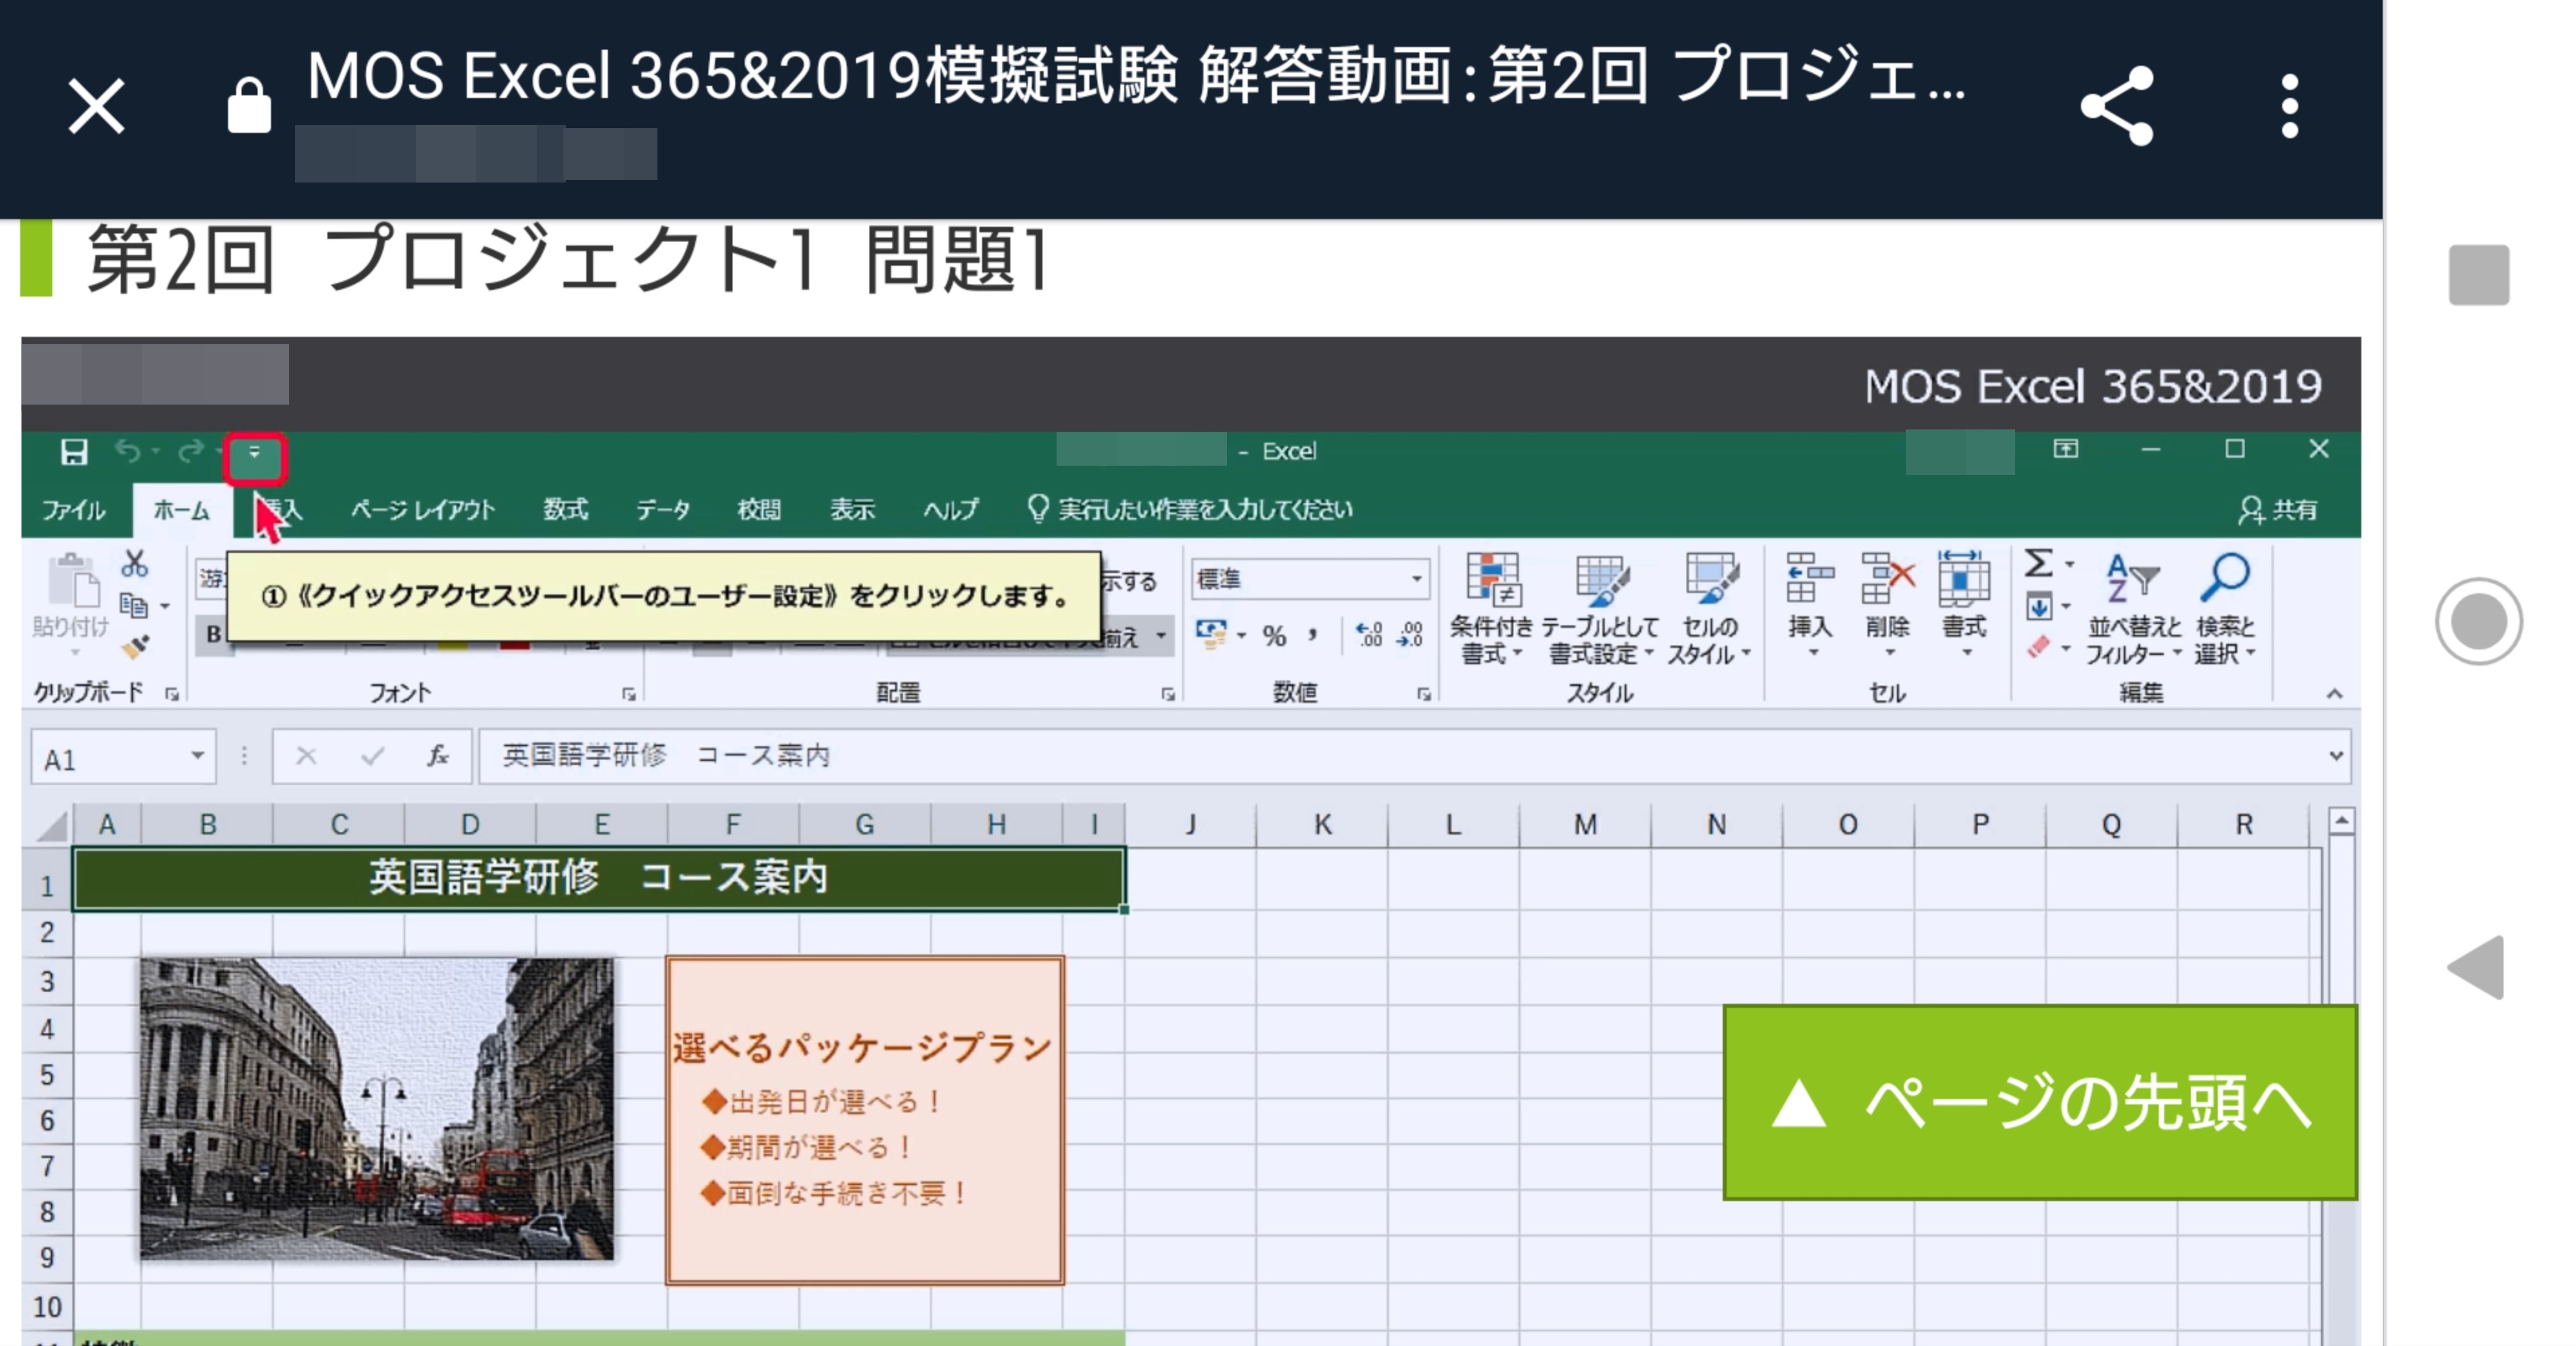Open 条件付き書式 conditional formatting

(x=1491, y=608)
